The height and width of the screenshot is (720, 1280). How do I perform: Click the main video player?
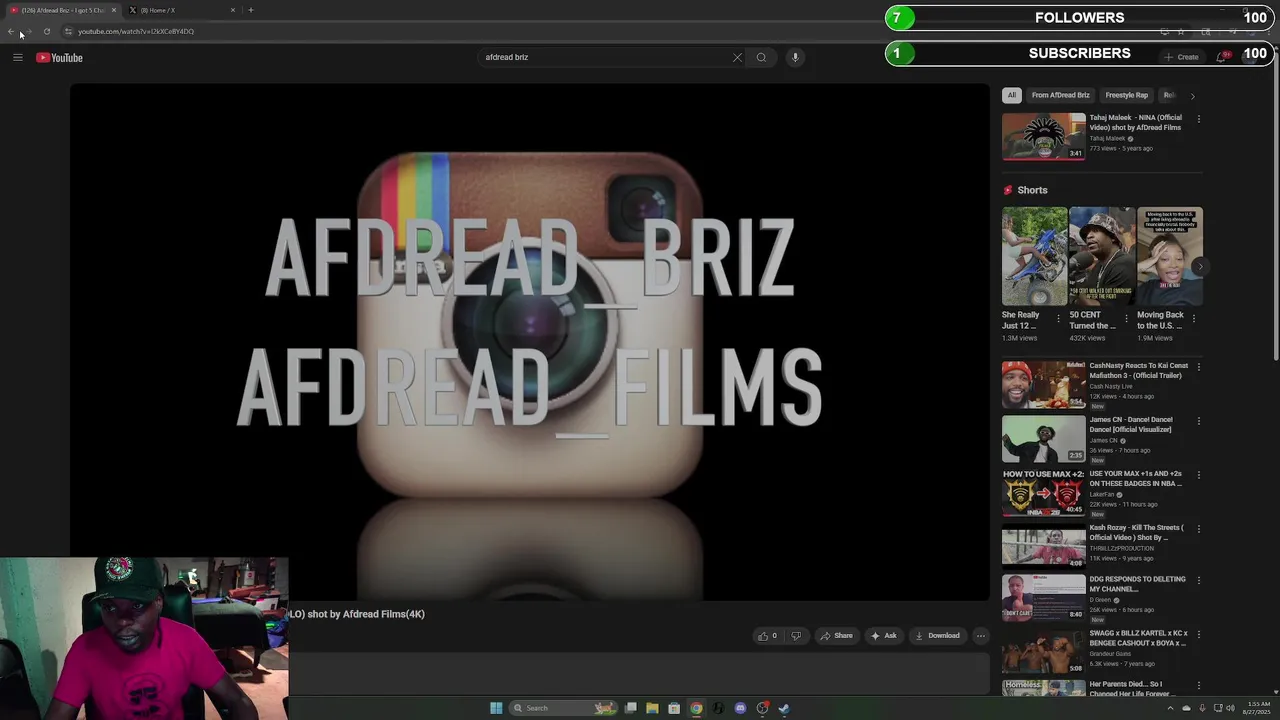529,342
